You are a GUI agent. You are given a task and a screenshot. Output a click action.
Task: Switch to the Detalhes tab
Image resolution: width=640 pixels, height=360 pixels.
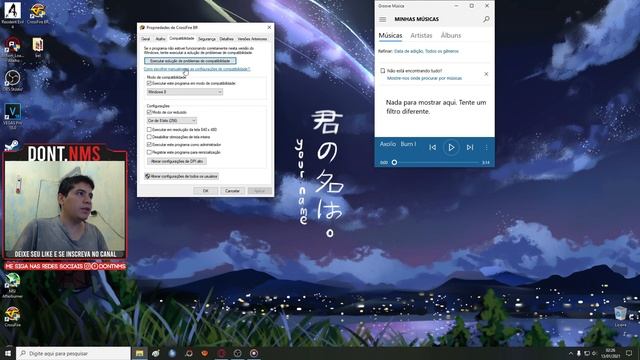pos(227,39)
